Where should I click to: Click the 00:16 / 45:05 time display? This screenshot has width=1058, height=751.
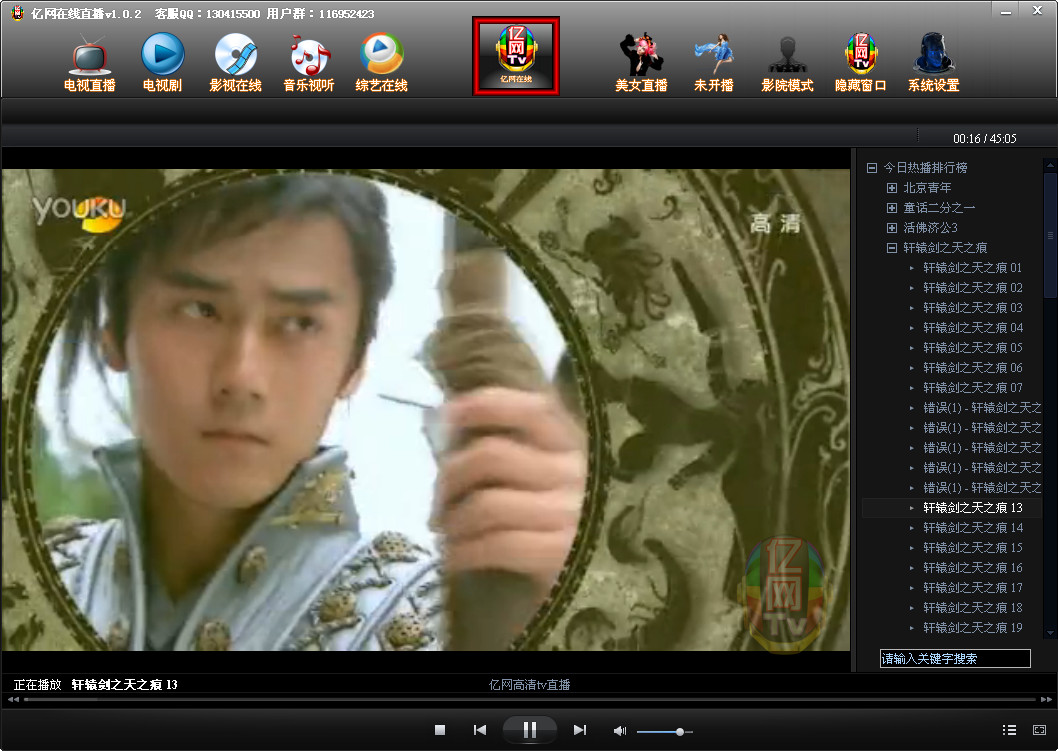(984, 138)
